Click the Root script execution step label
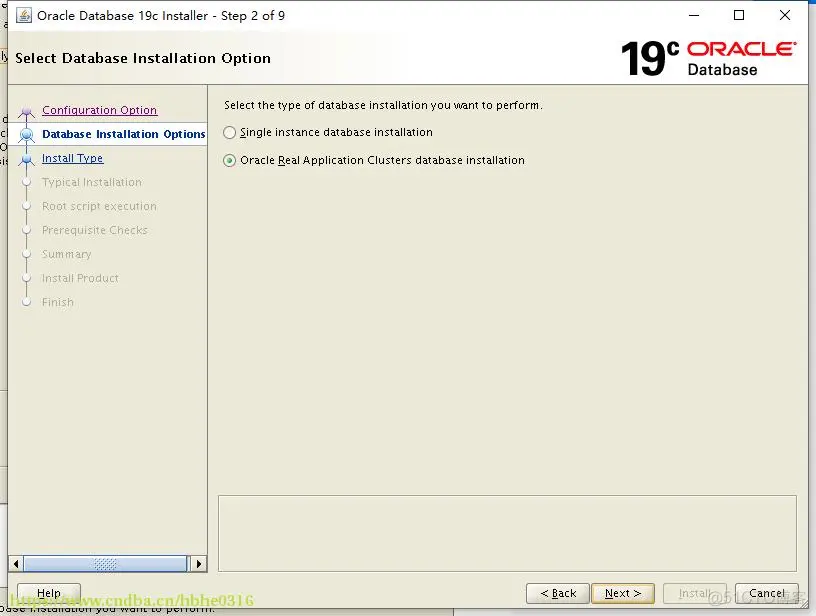The image size is (816, 616). coord(99,206)
